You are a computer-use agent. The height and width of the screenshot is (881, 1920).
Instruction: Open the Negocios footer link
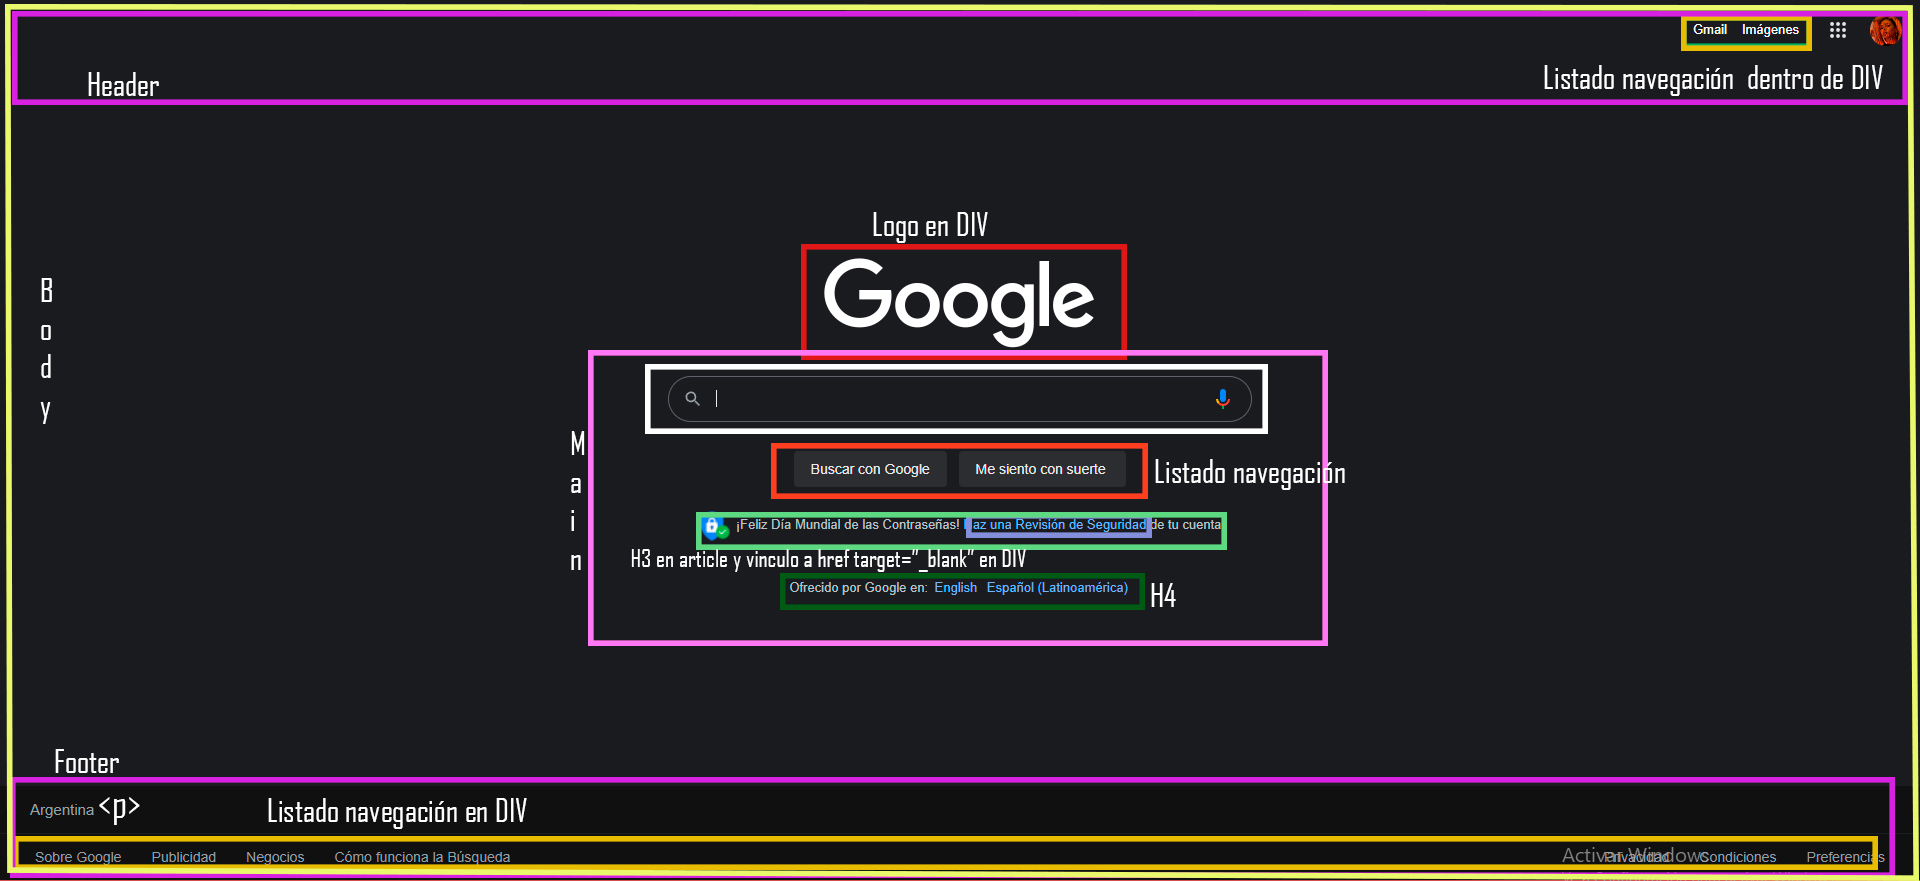pos(275,857)
